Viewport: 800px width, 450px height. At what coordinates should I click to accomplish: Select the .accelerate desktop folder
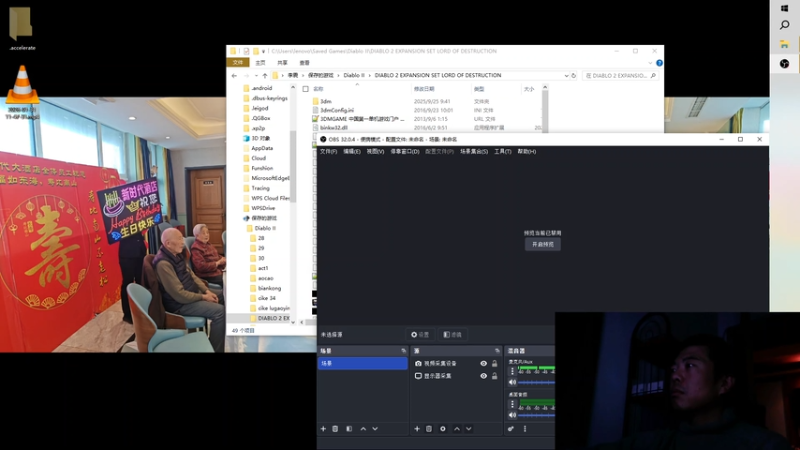[21, 28]
